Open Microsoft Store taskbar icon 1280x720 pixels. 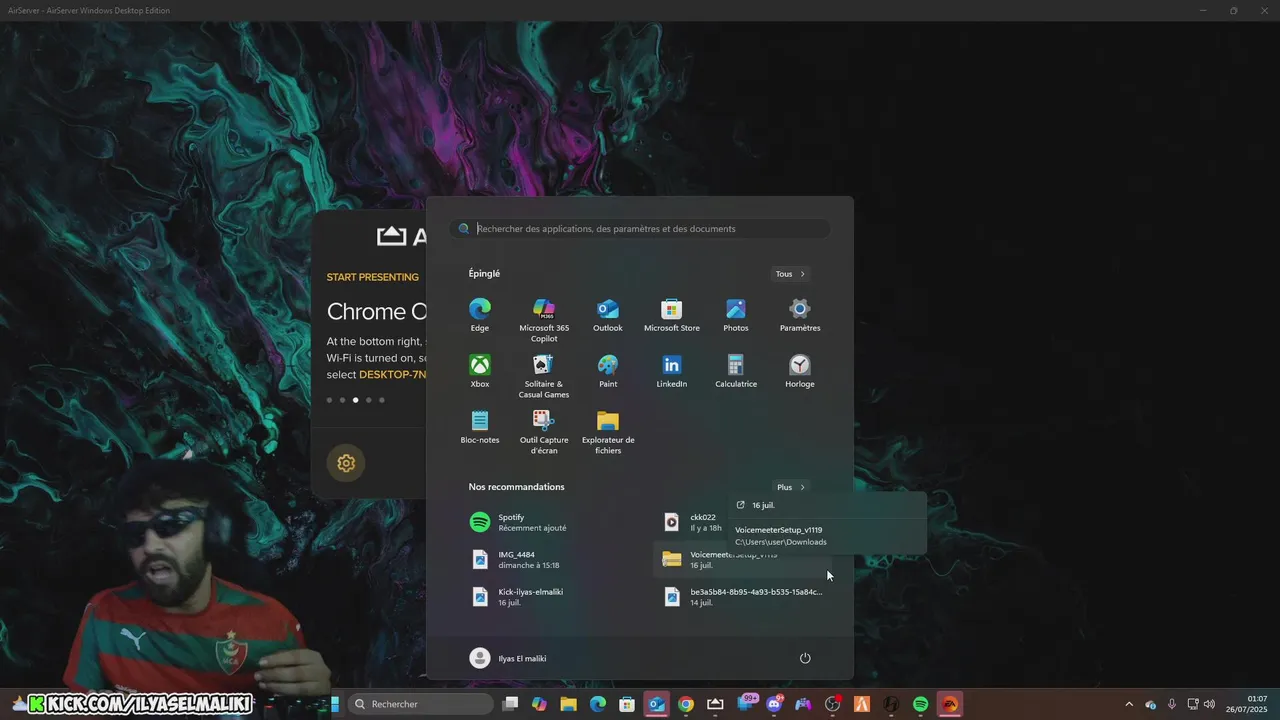627,704
